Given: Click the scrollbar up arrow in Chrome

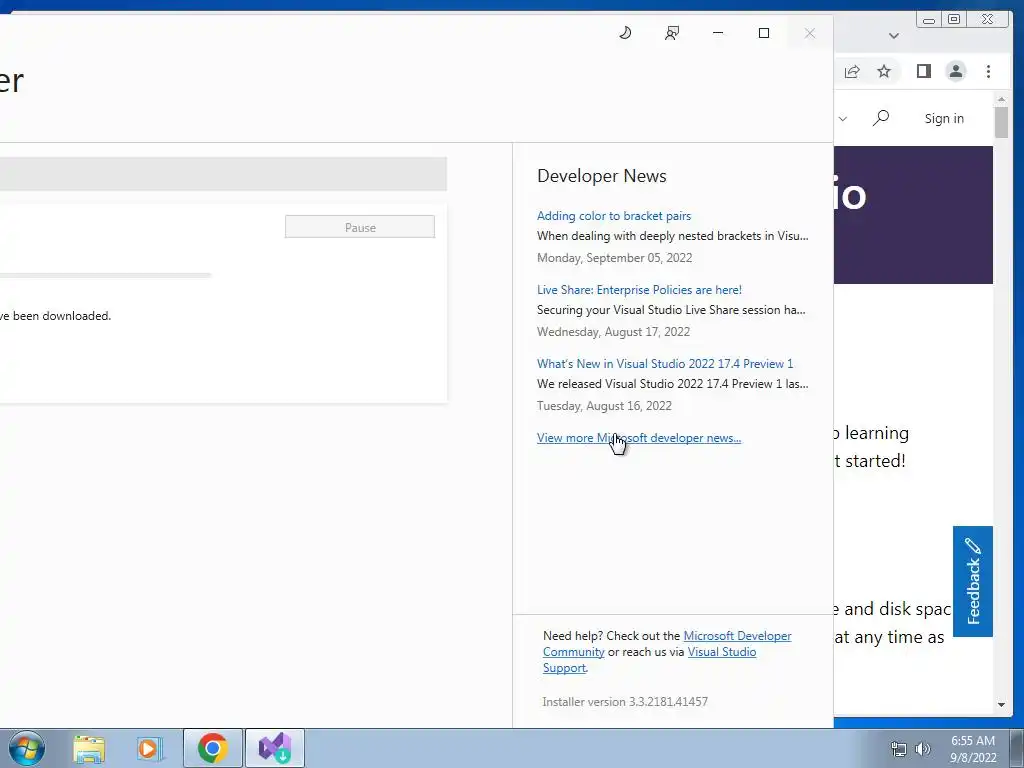Looking at the screenshot, I should point(1001,99).
